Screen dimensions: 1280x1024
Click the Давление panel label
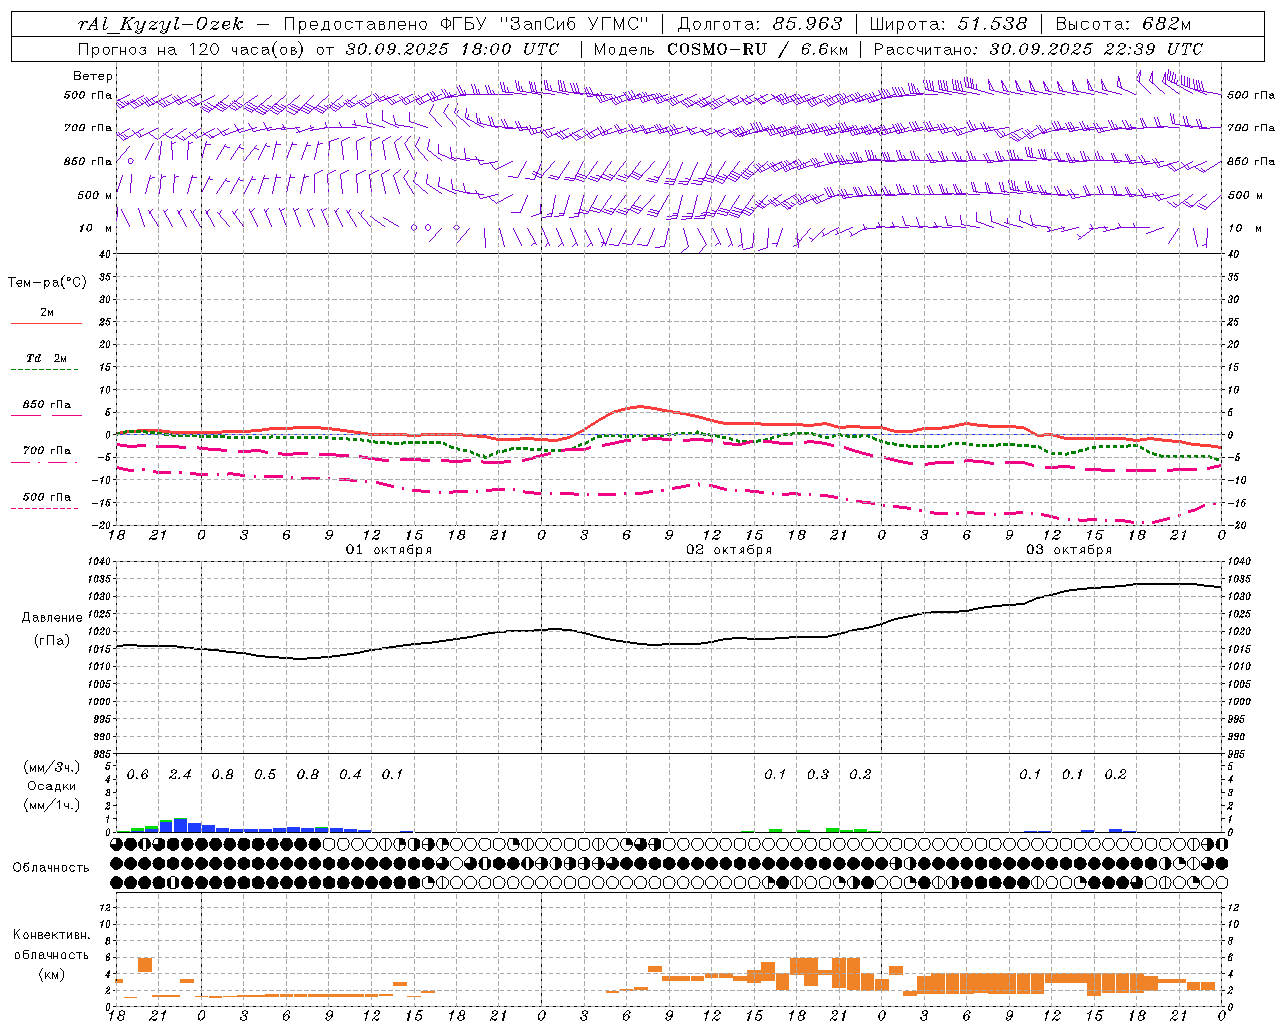click(x=52, y=618)
